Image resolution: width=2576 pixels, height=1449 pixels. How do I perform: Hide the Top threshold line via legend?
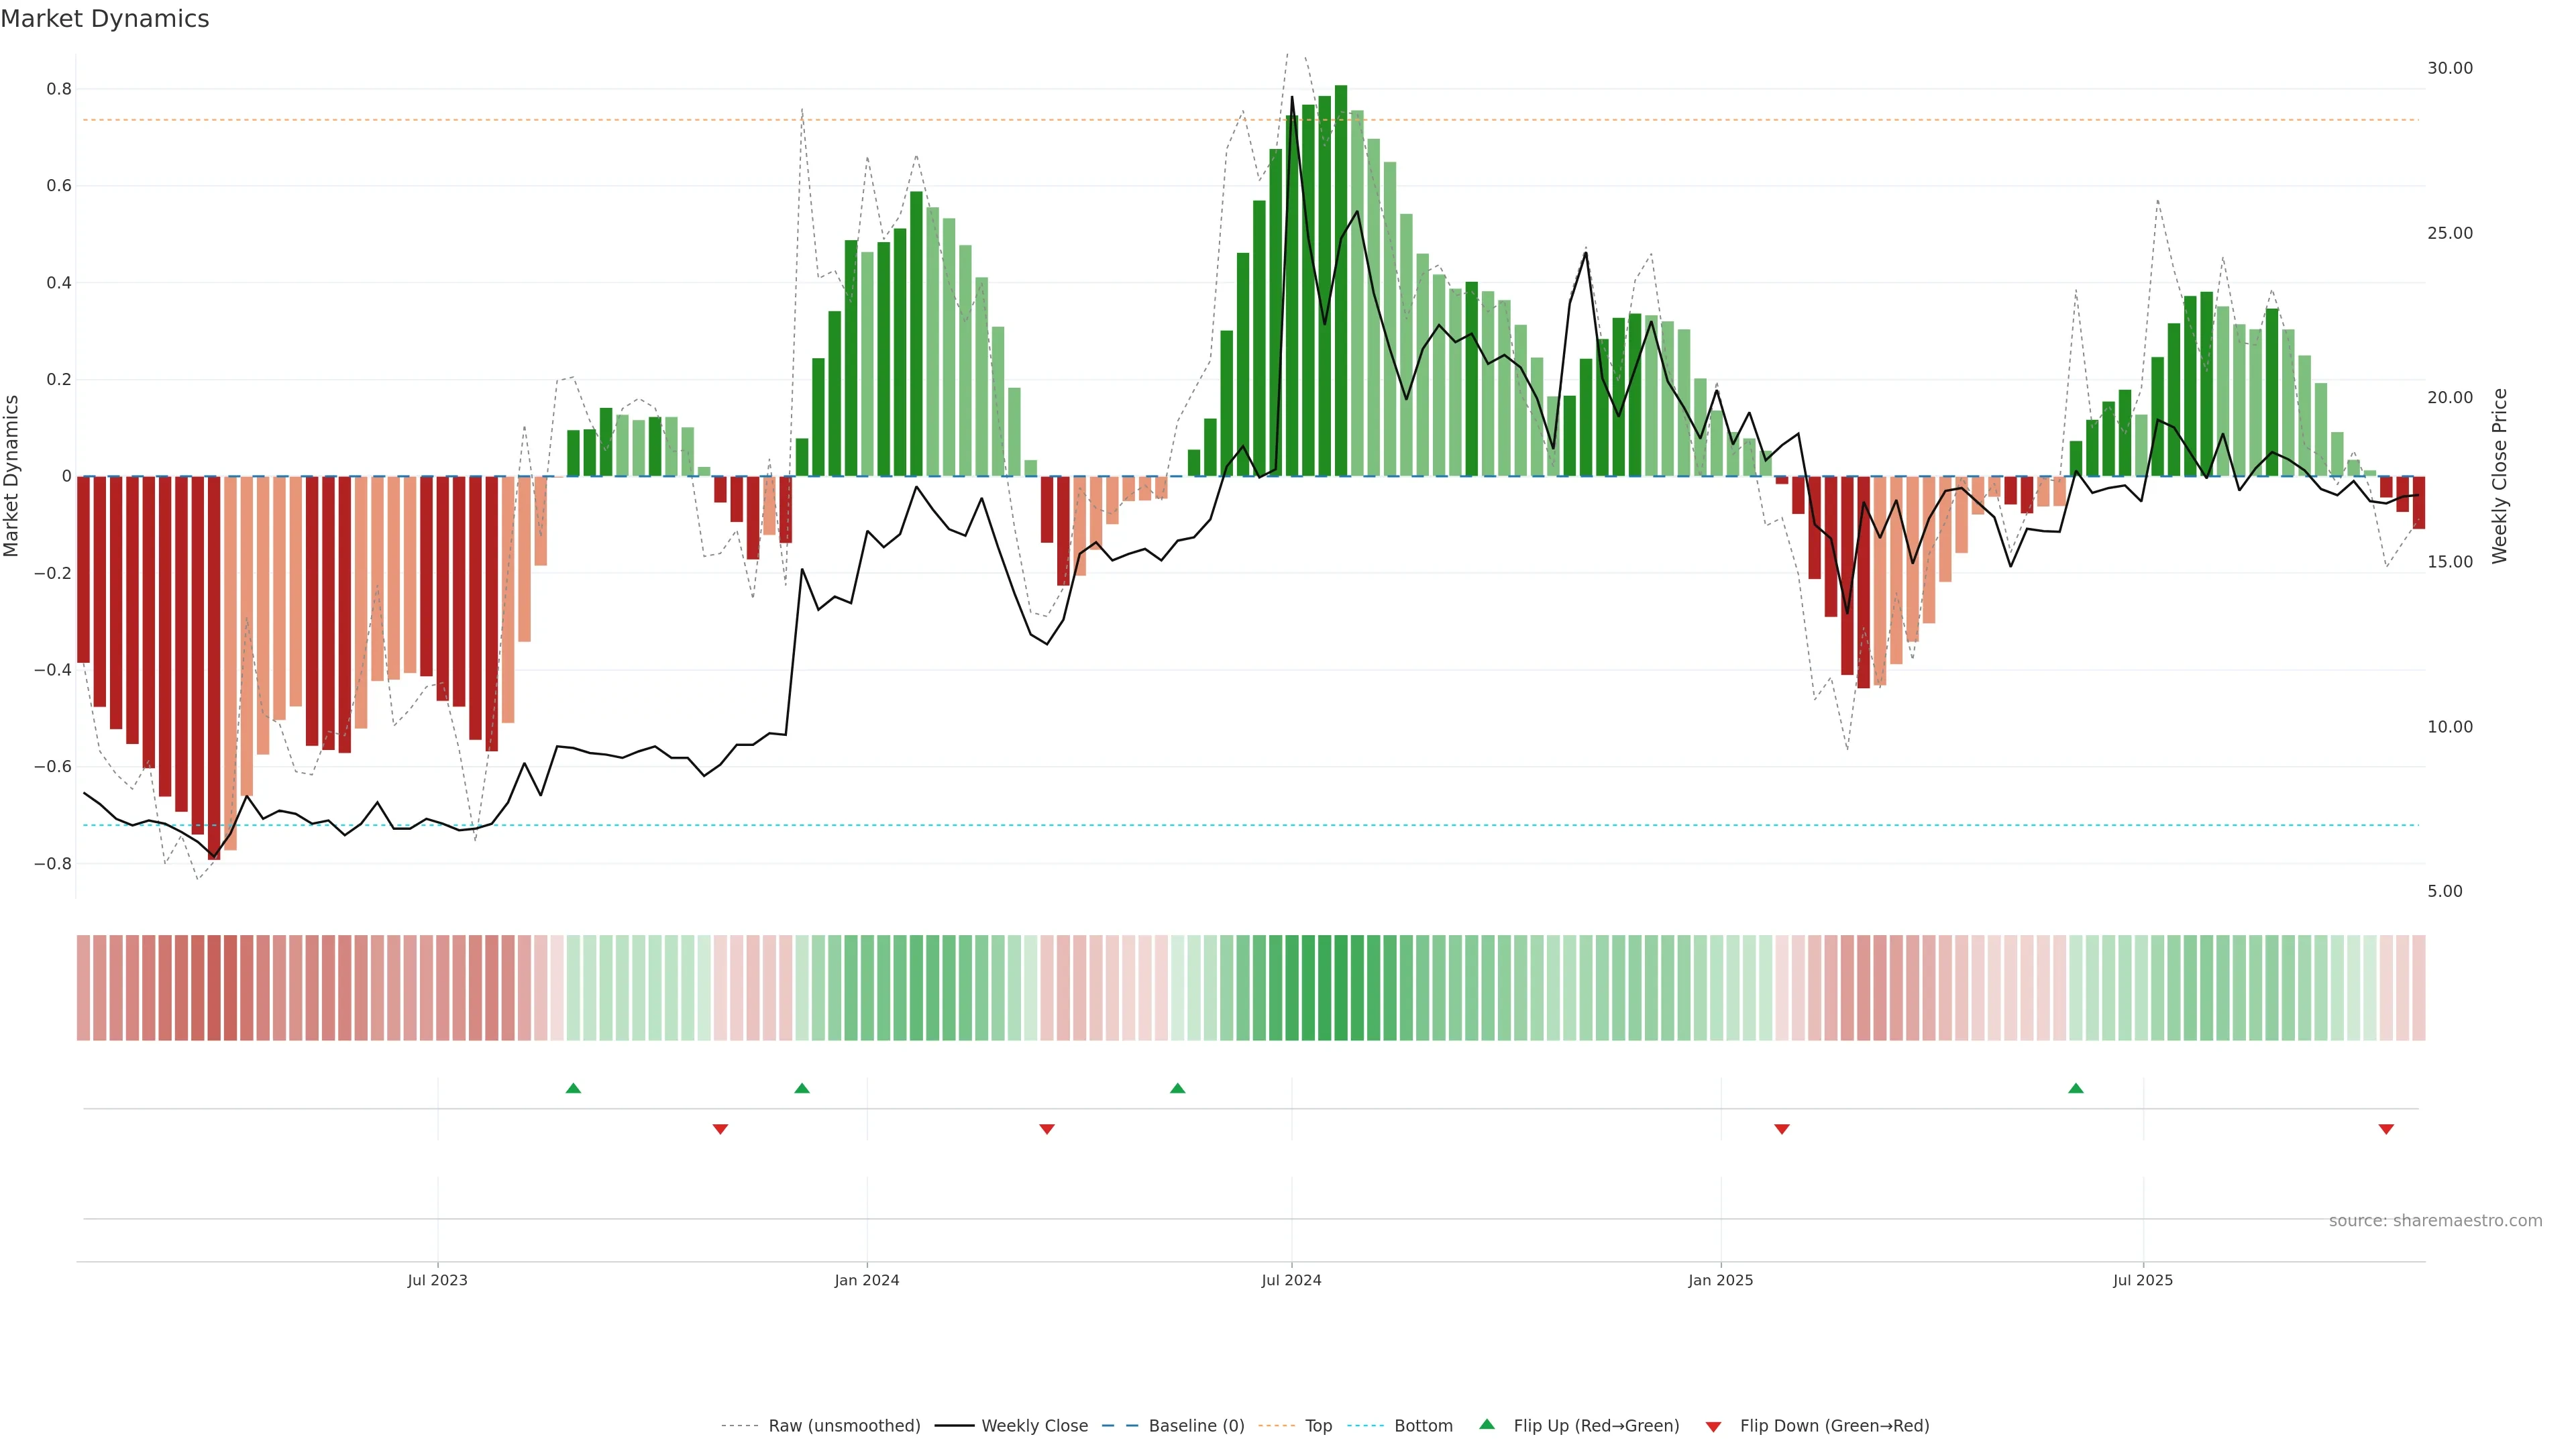1318,1425
